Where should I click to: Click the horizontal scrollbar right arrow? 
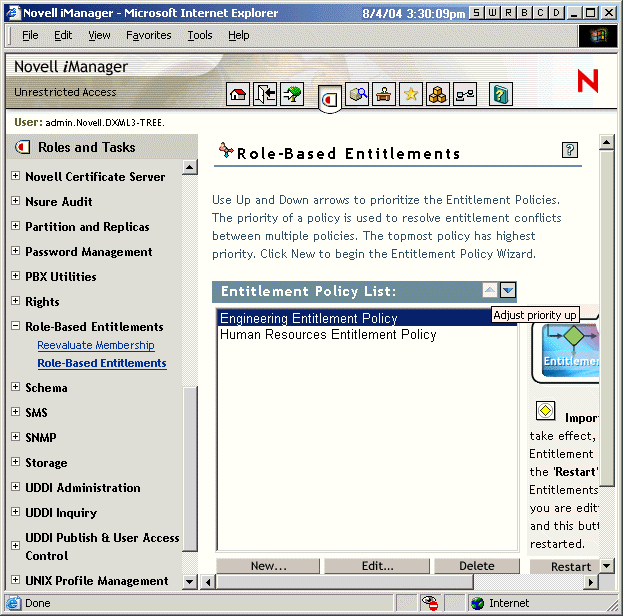[591, 582]
